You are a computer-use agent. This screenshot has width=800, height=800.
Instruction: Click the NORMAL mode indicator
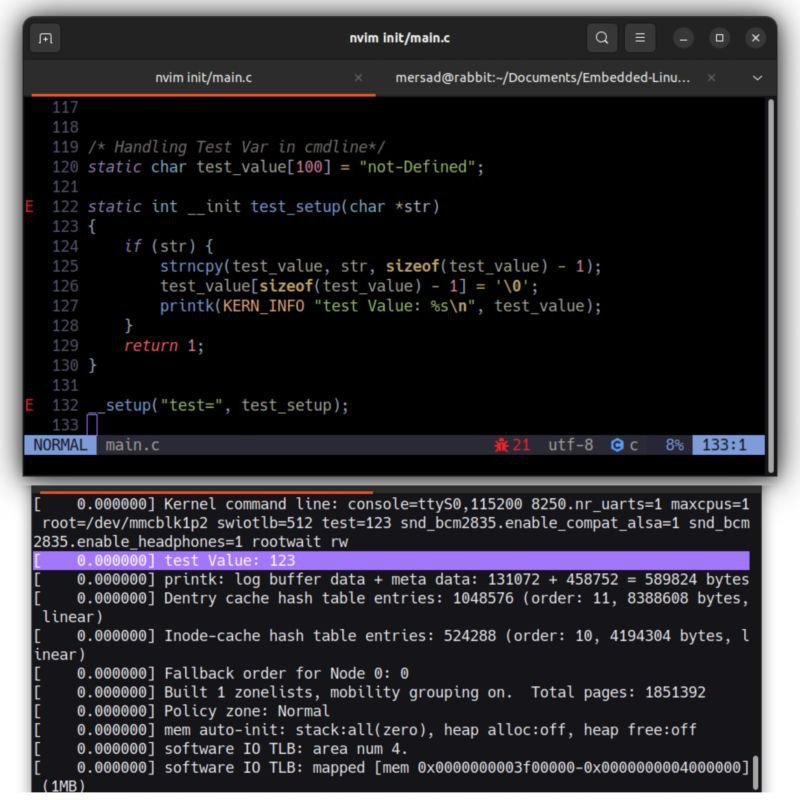(x=60, y=445)
